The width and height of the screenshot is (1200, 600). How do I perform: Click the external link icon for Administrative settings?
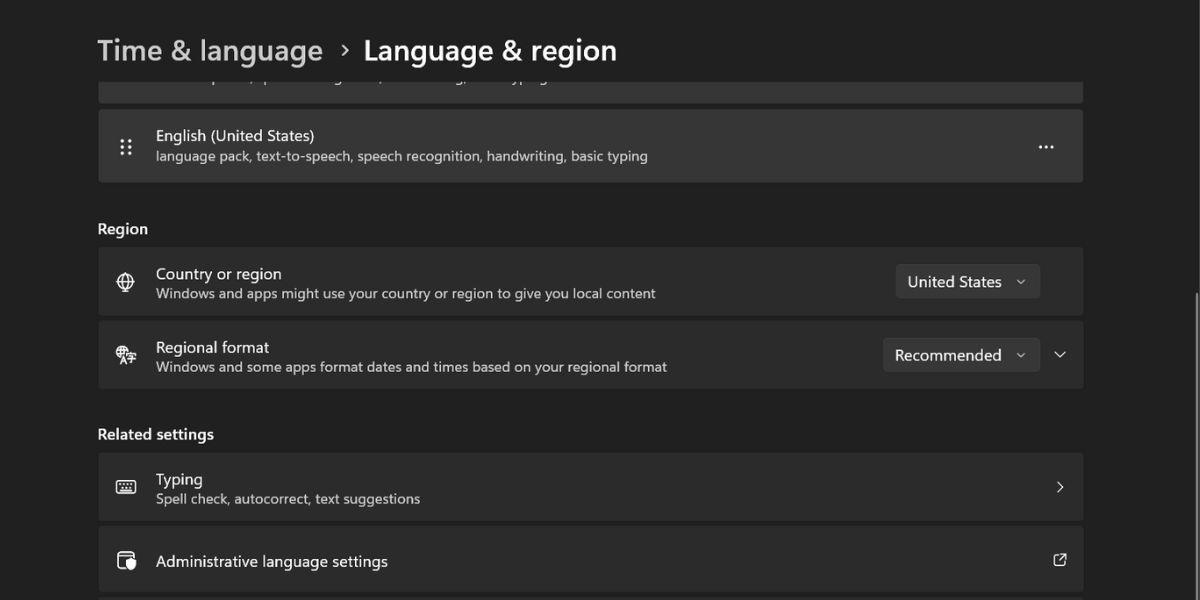1060,560
